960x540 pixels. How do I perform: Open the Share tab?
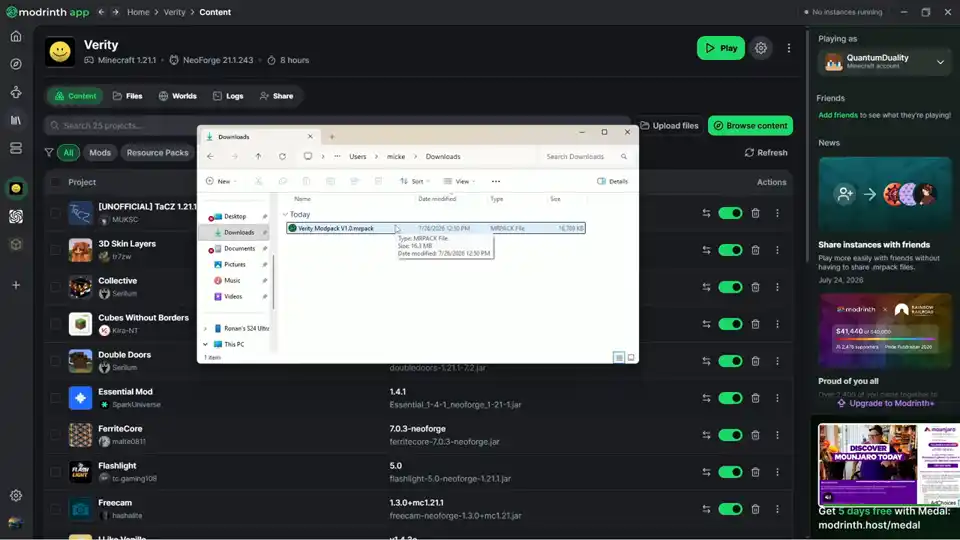[276, 96]
